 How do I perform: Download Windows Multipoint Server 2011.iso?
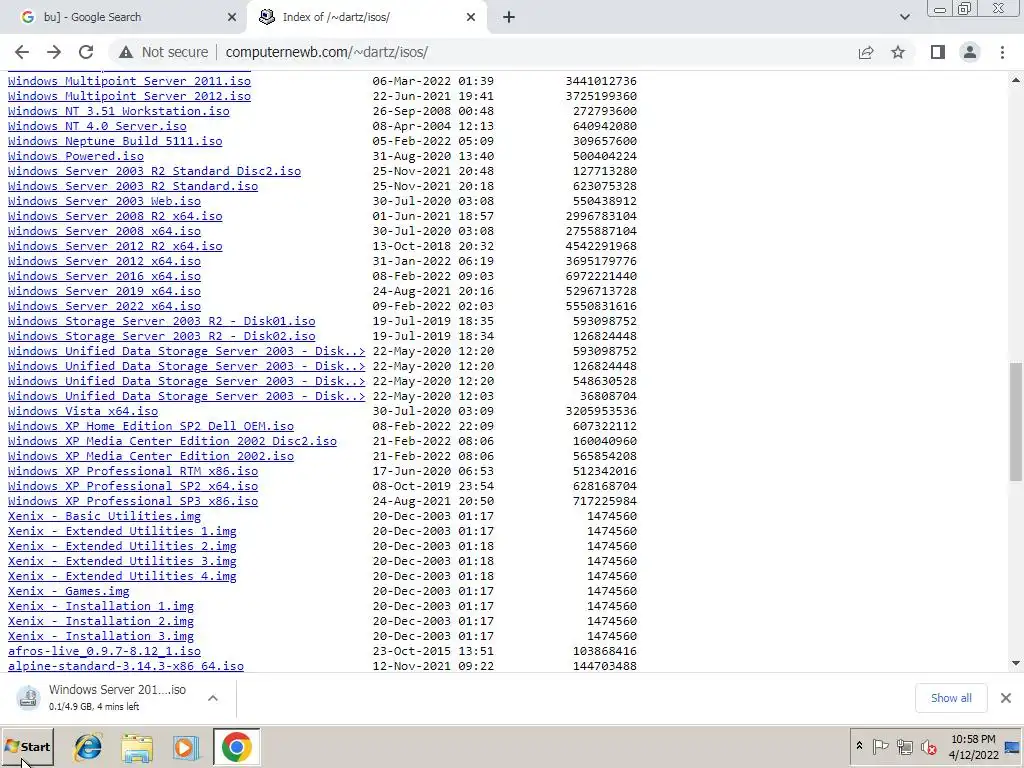(x=129, y=81)
